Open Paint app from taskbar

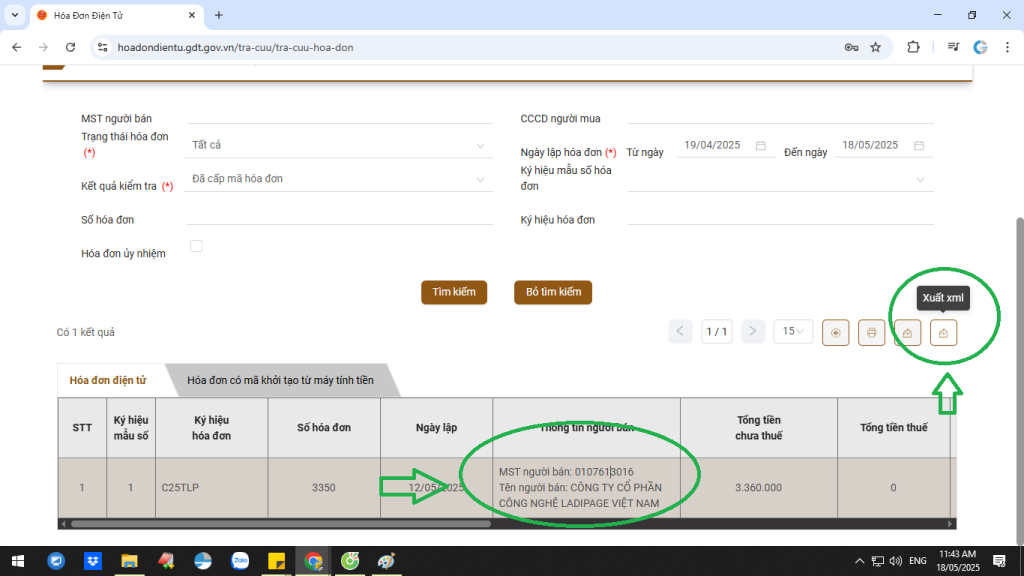[x=387, y=561]
